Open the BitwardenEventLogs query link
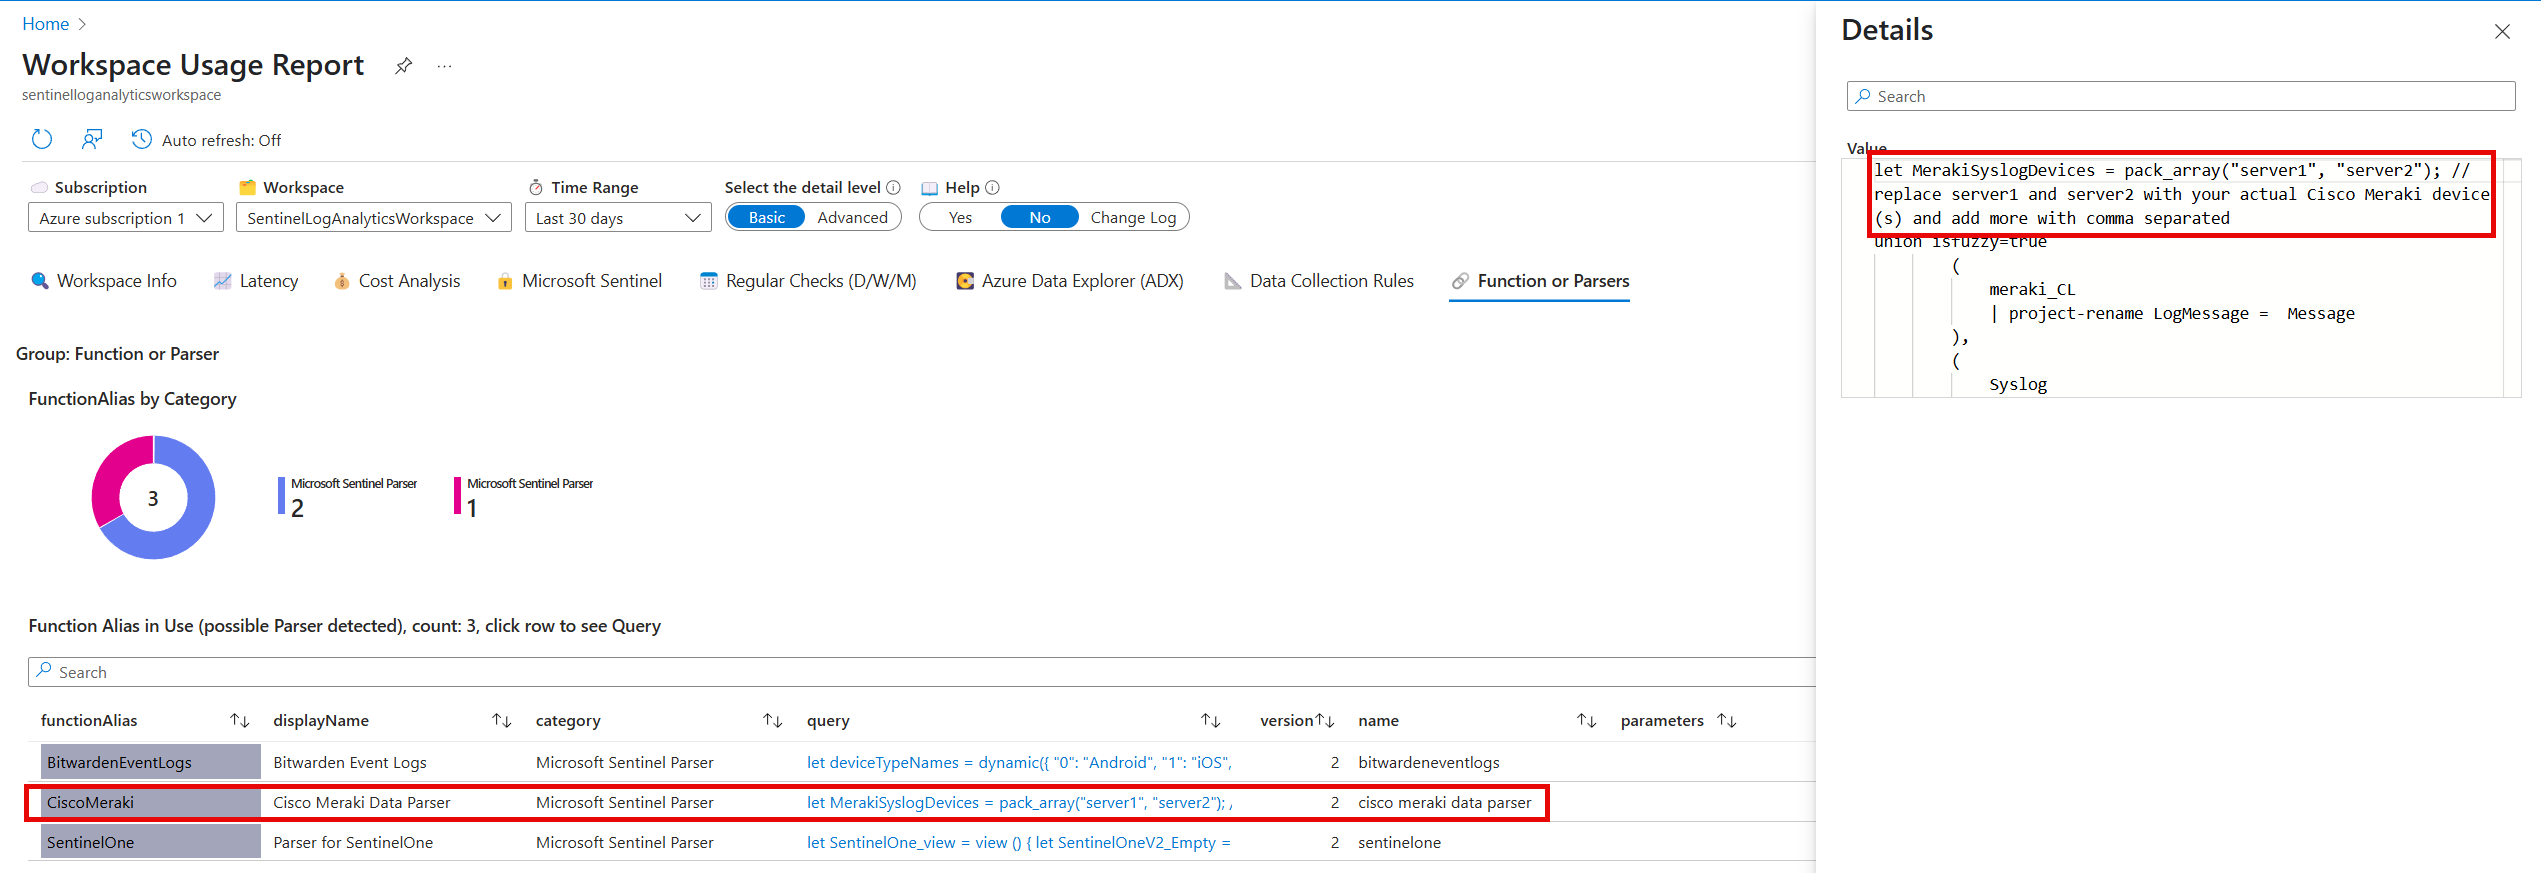Image resolution: width=2541 pixels, height=873 pixels. click(x=1018, y=762)
